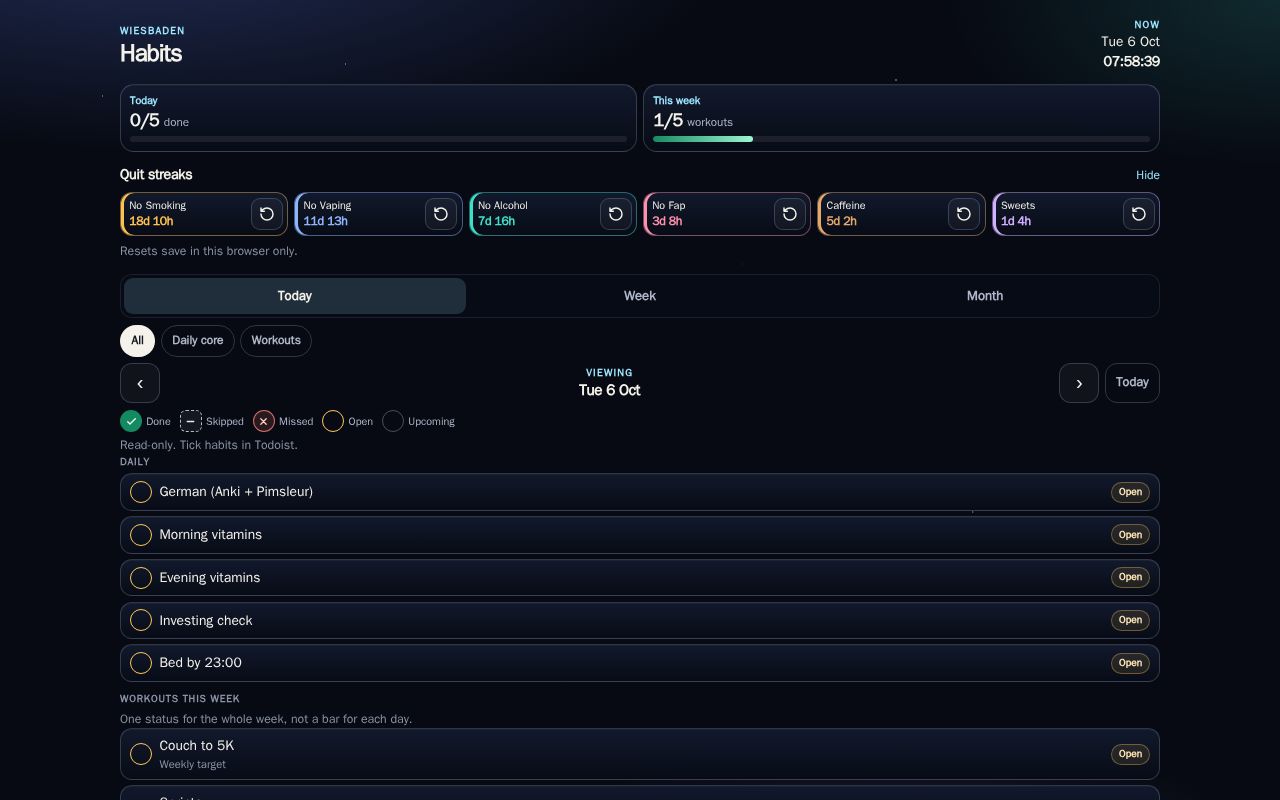Reset the Caffeine streak

pos(964,214)
